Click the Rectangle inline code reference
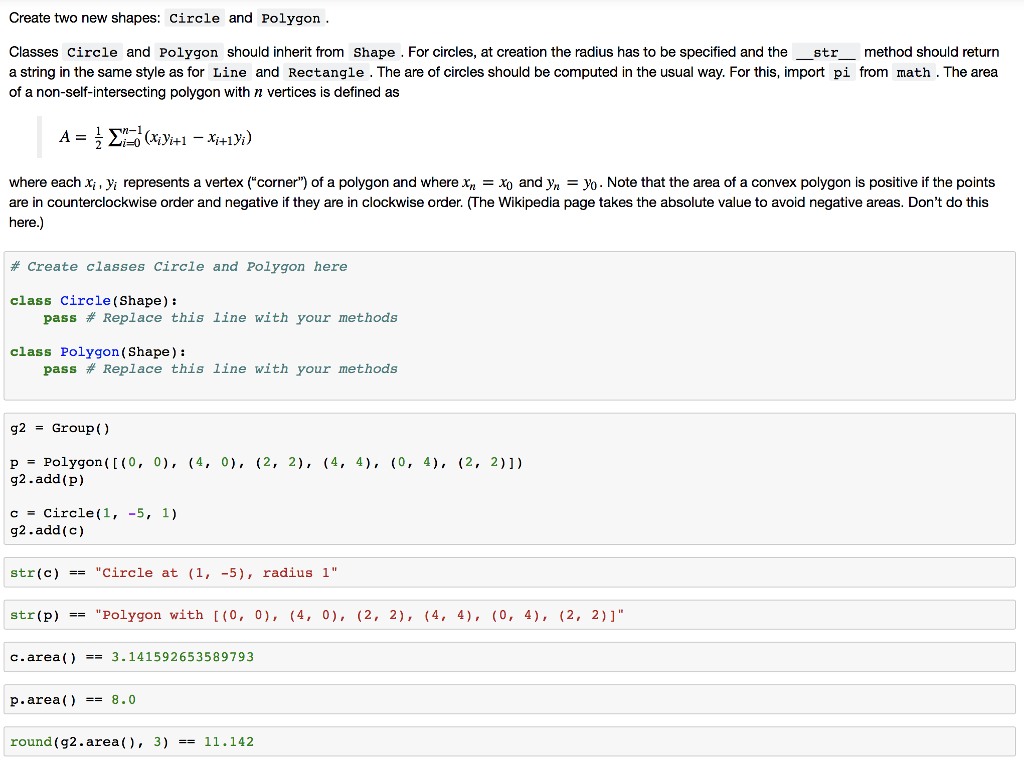1024x764 pixels. [x=326, y=72]
